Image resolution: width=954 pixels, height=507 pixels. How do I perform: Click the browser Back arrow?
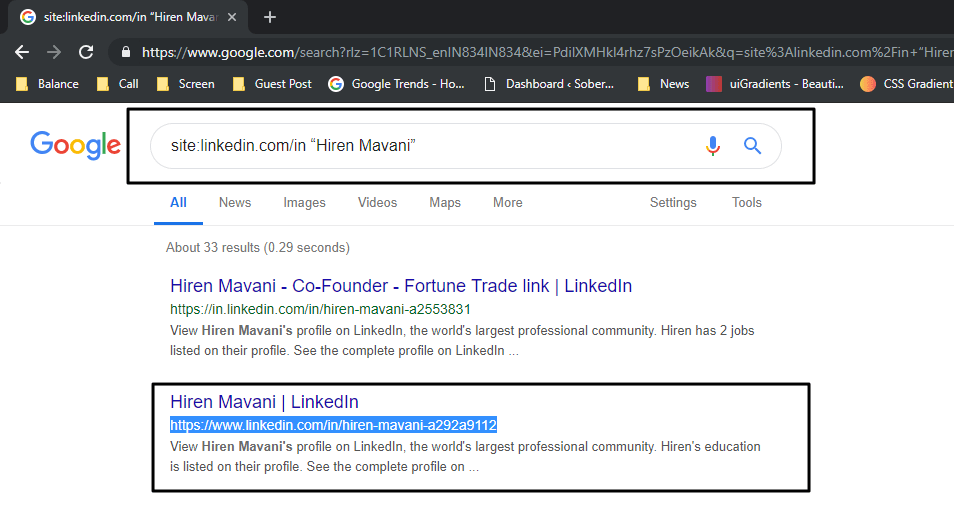point(22,52)
